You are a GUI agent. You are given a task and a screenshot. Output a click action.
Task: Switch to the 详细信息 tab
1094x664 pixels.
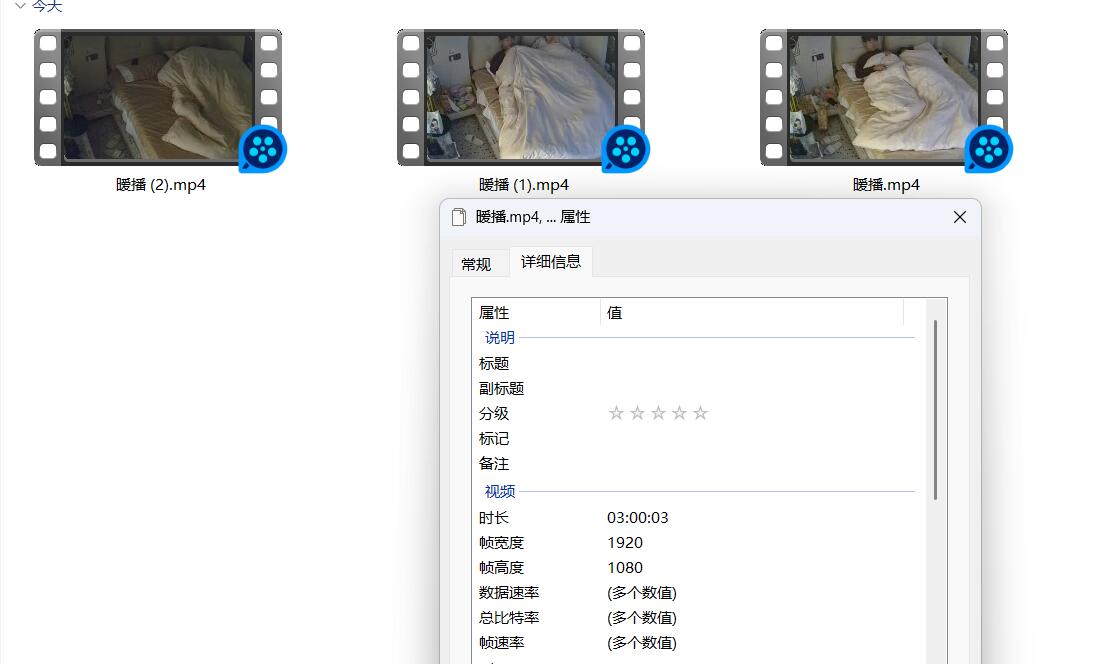tap(550, 262)
